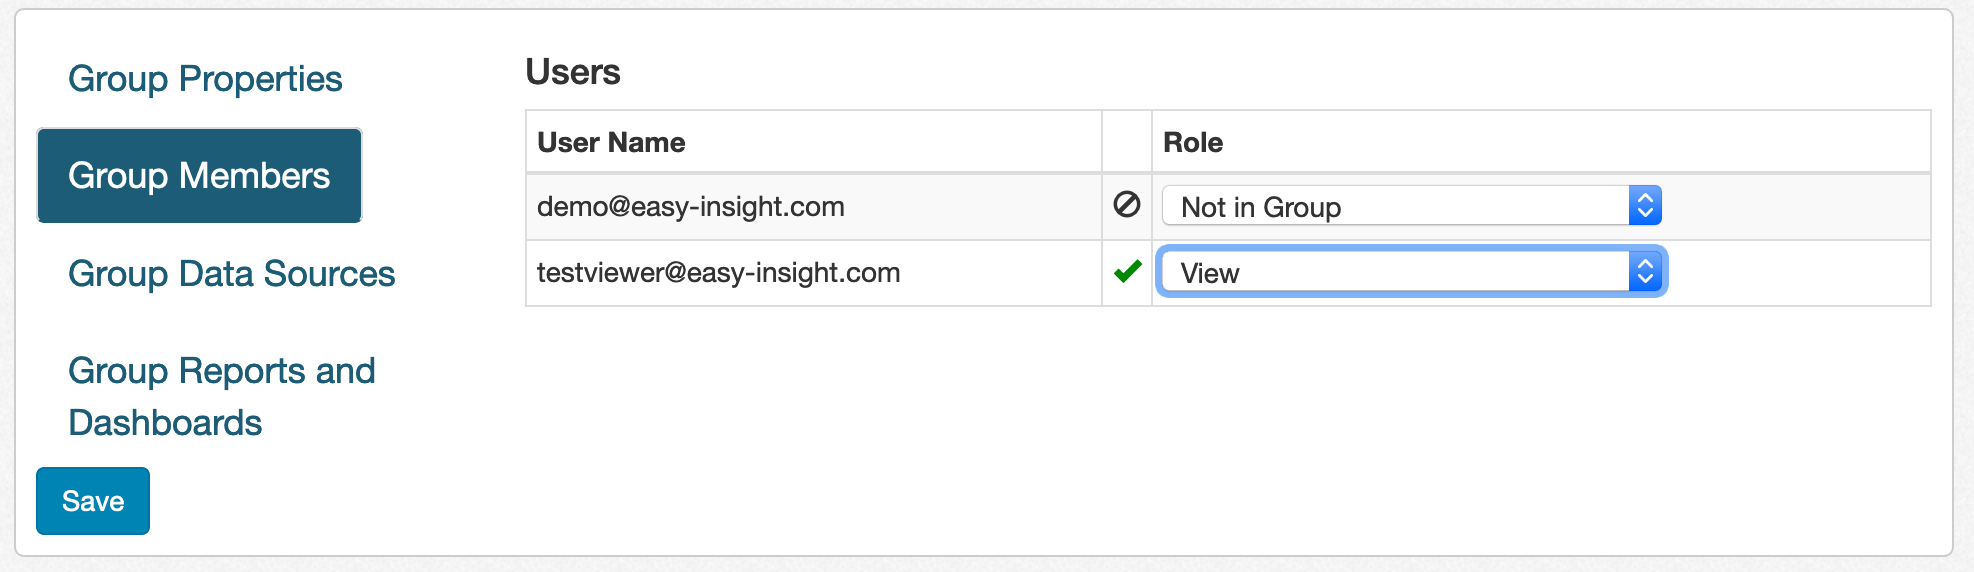Image resolution: width=1974 pixels, height=572 pixels.
Task: Click the arrows on the Not in Group selector
Action: pos(1644,206)
